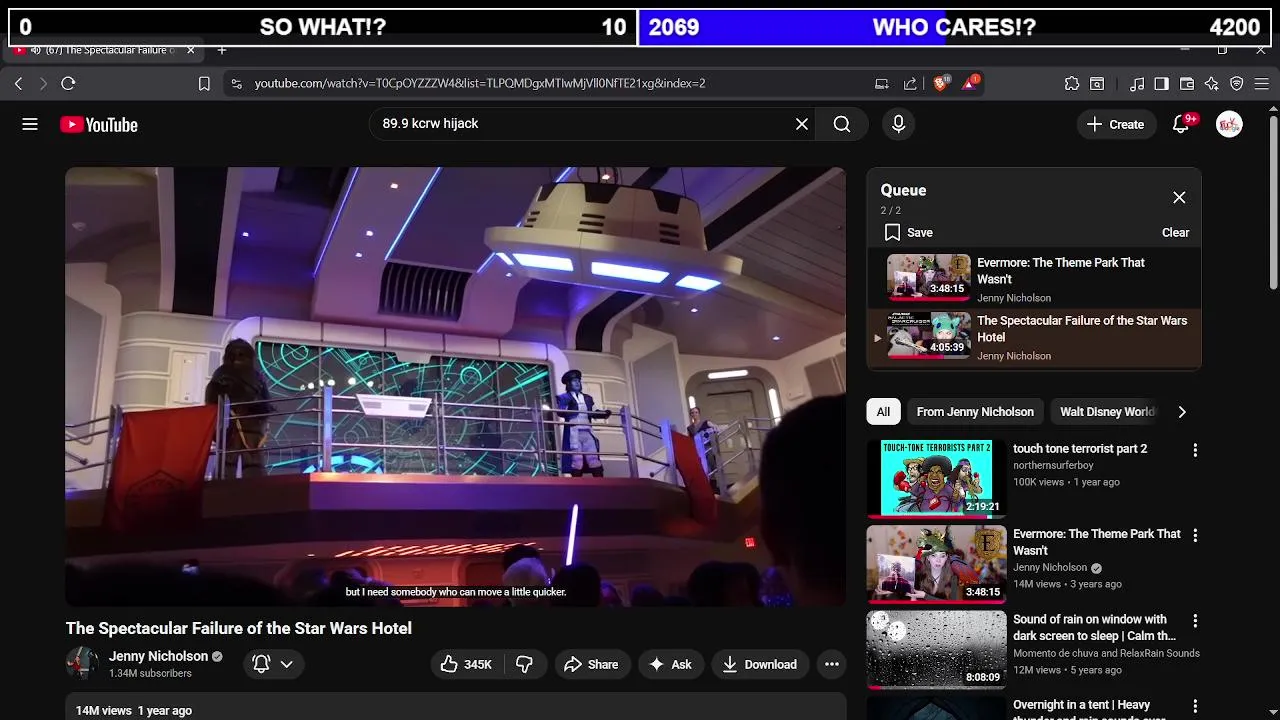Go back in the browser
The width and height of the screenshot is (1280, 720).
click(x=18, y=83)
